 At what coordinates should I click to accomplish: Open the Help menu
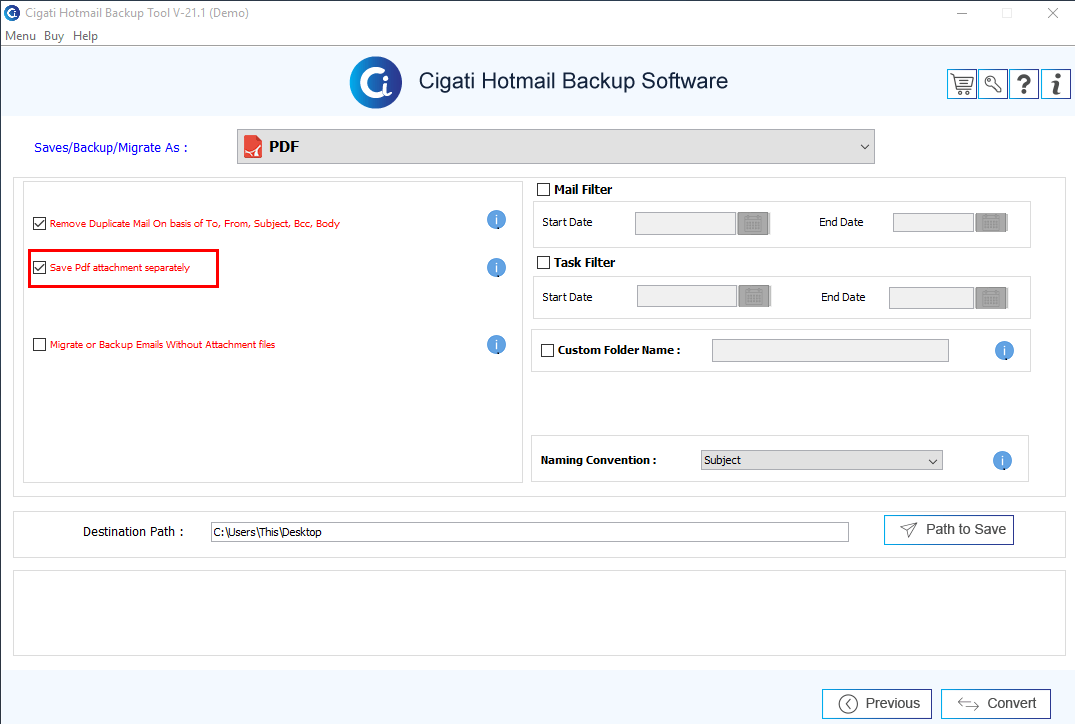tap(85, 36)
